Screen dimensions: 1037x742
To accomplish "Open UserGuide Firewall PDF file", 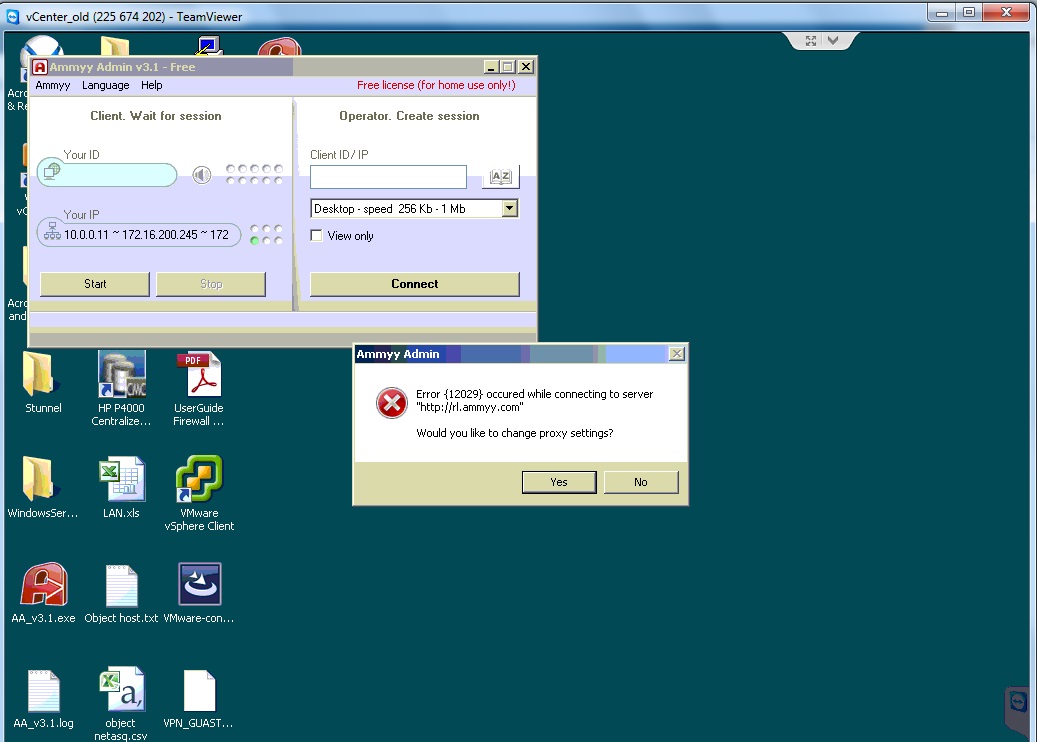I will point(198,374).
